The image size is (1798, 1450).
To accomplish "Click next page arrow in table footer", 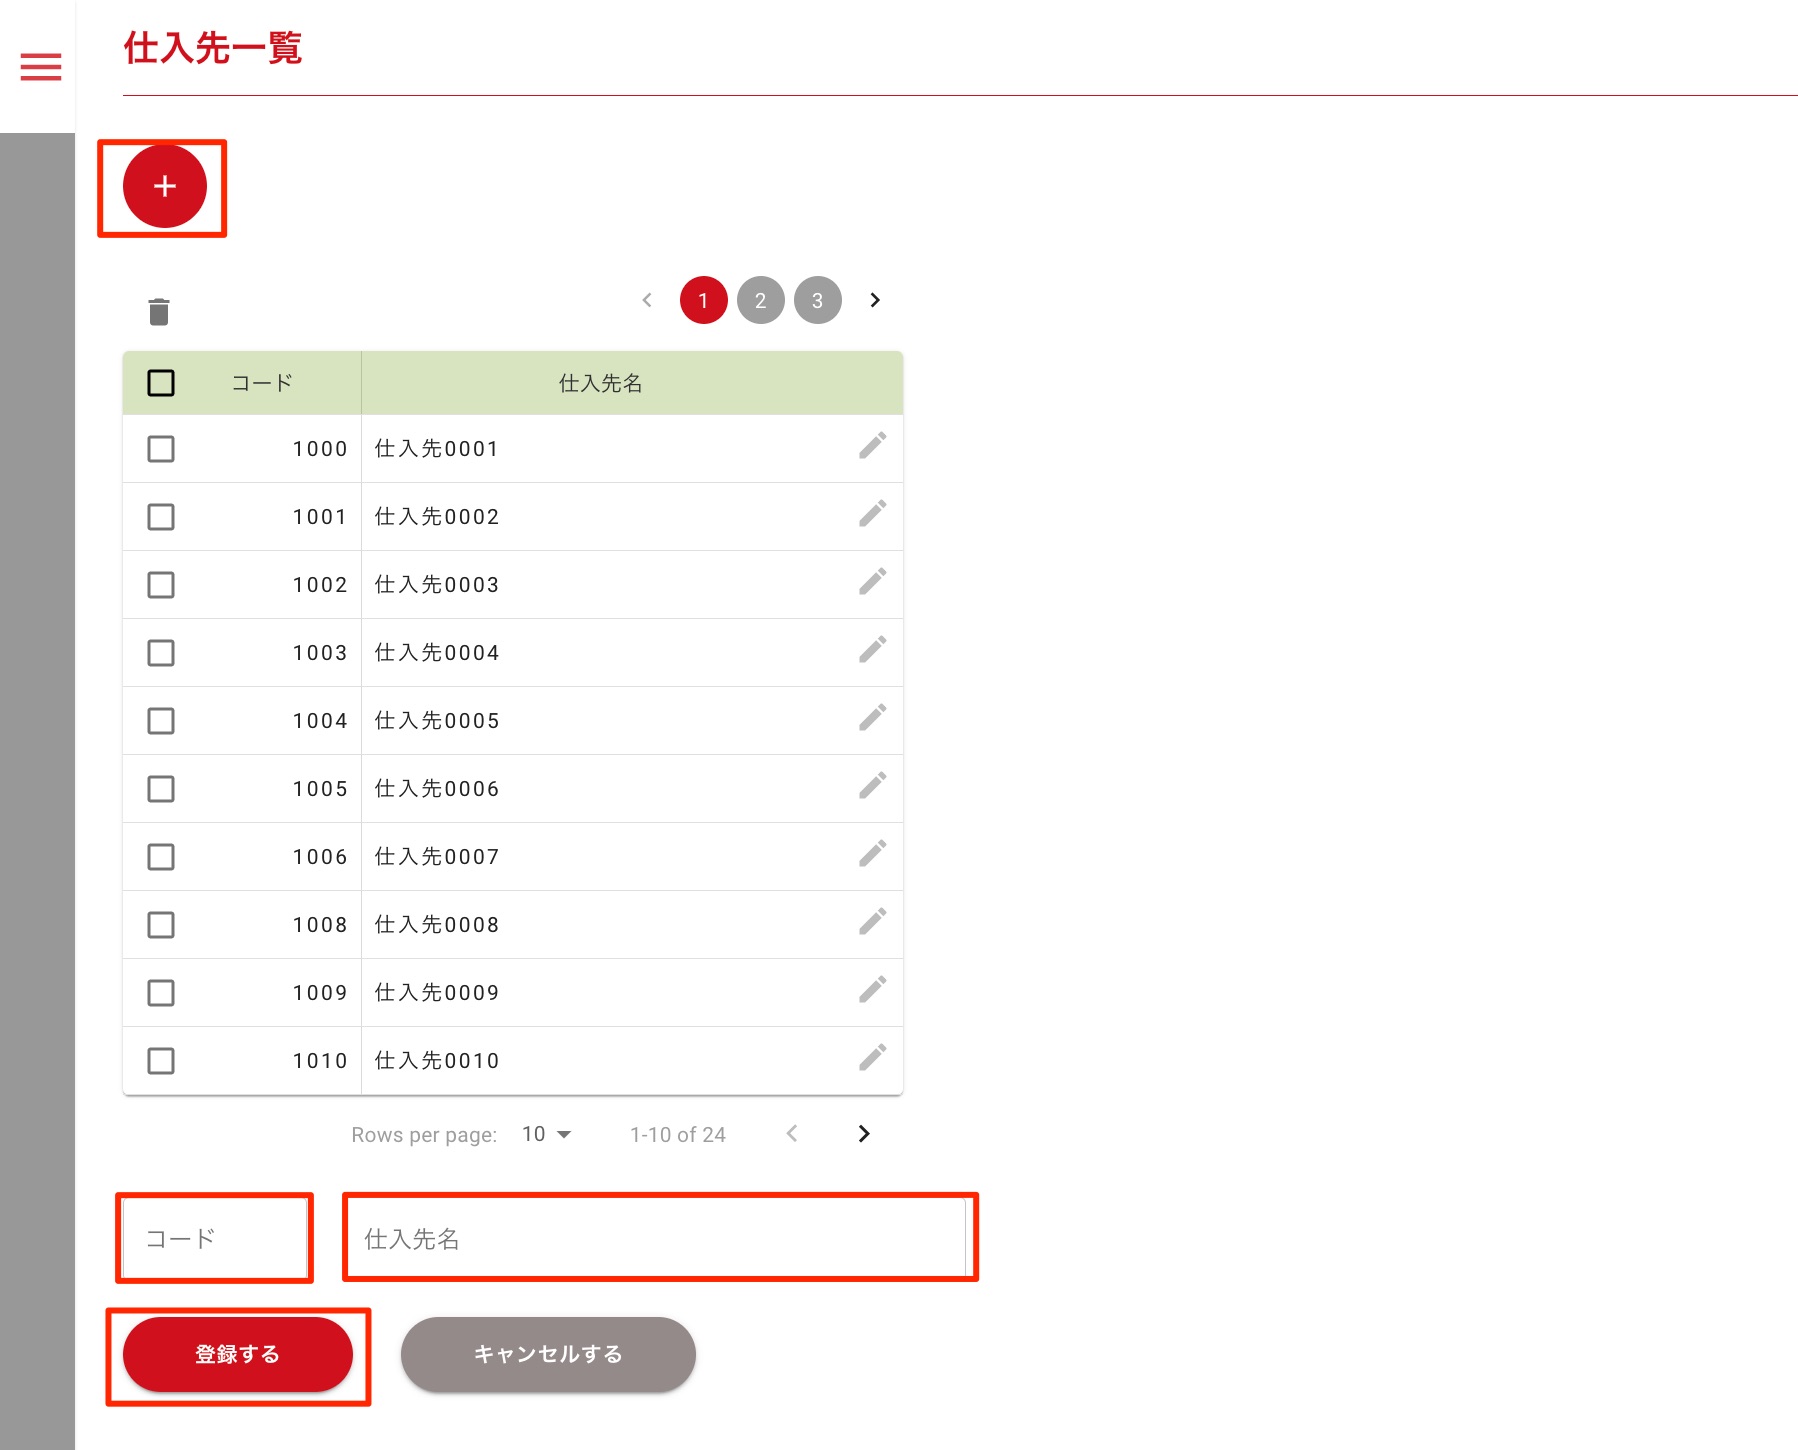I will (x=864, y=1133).
